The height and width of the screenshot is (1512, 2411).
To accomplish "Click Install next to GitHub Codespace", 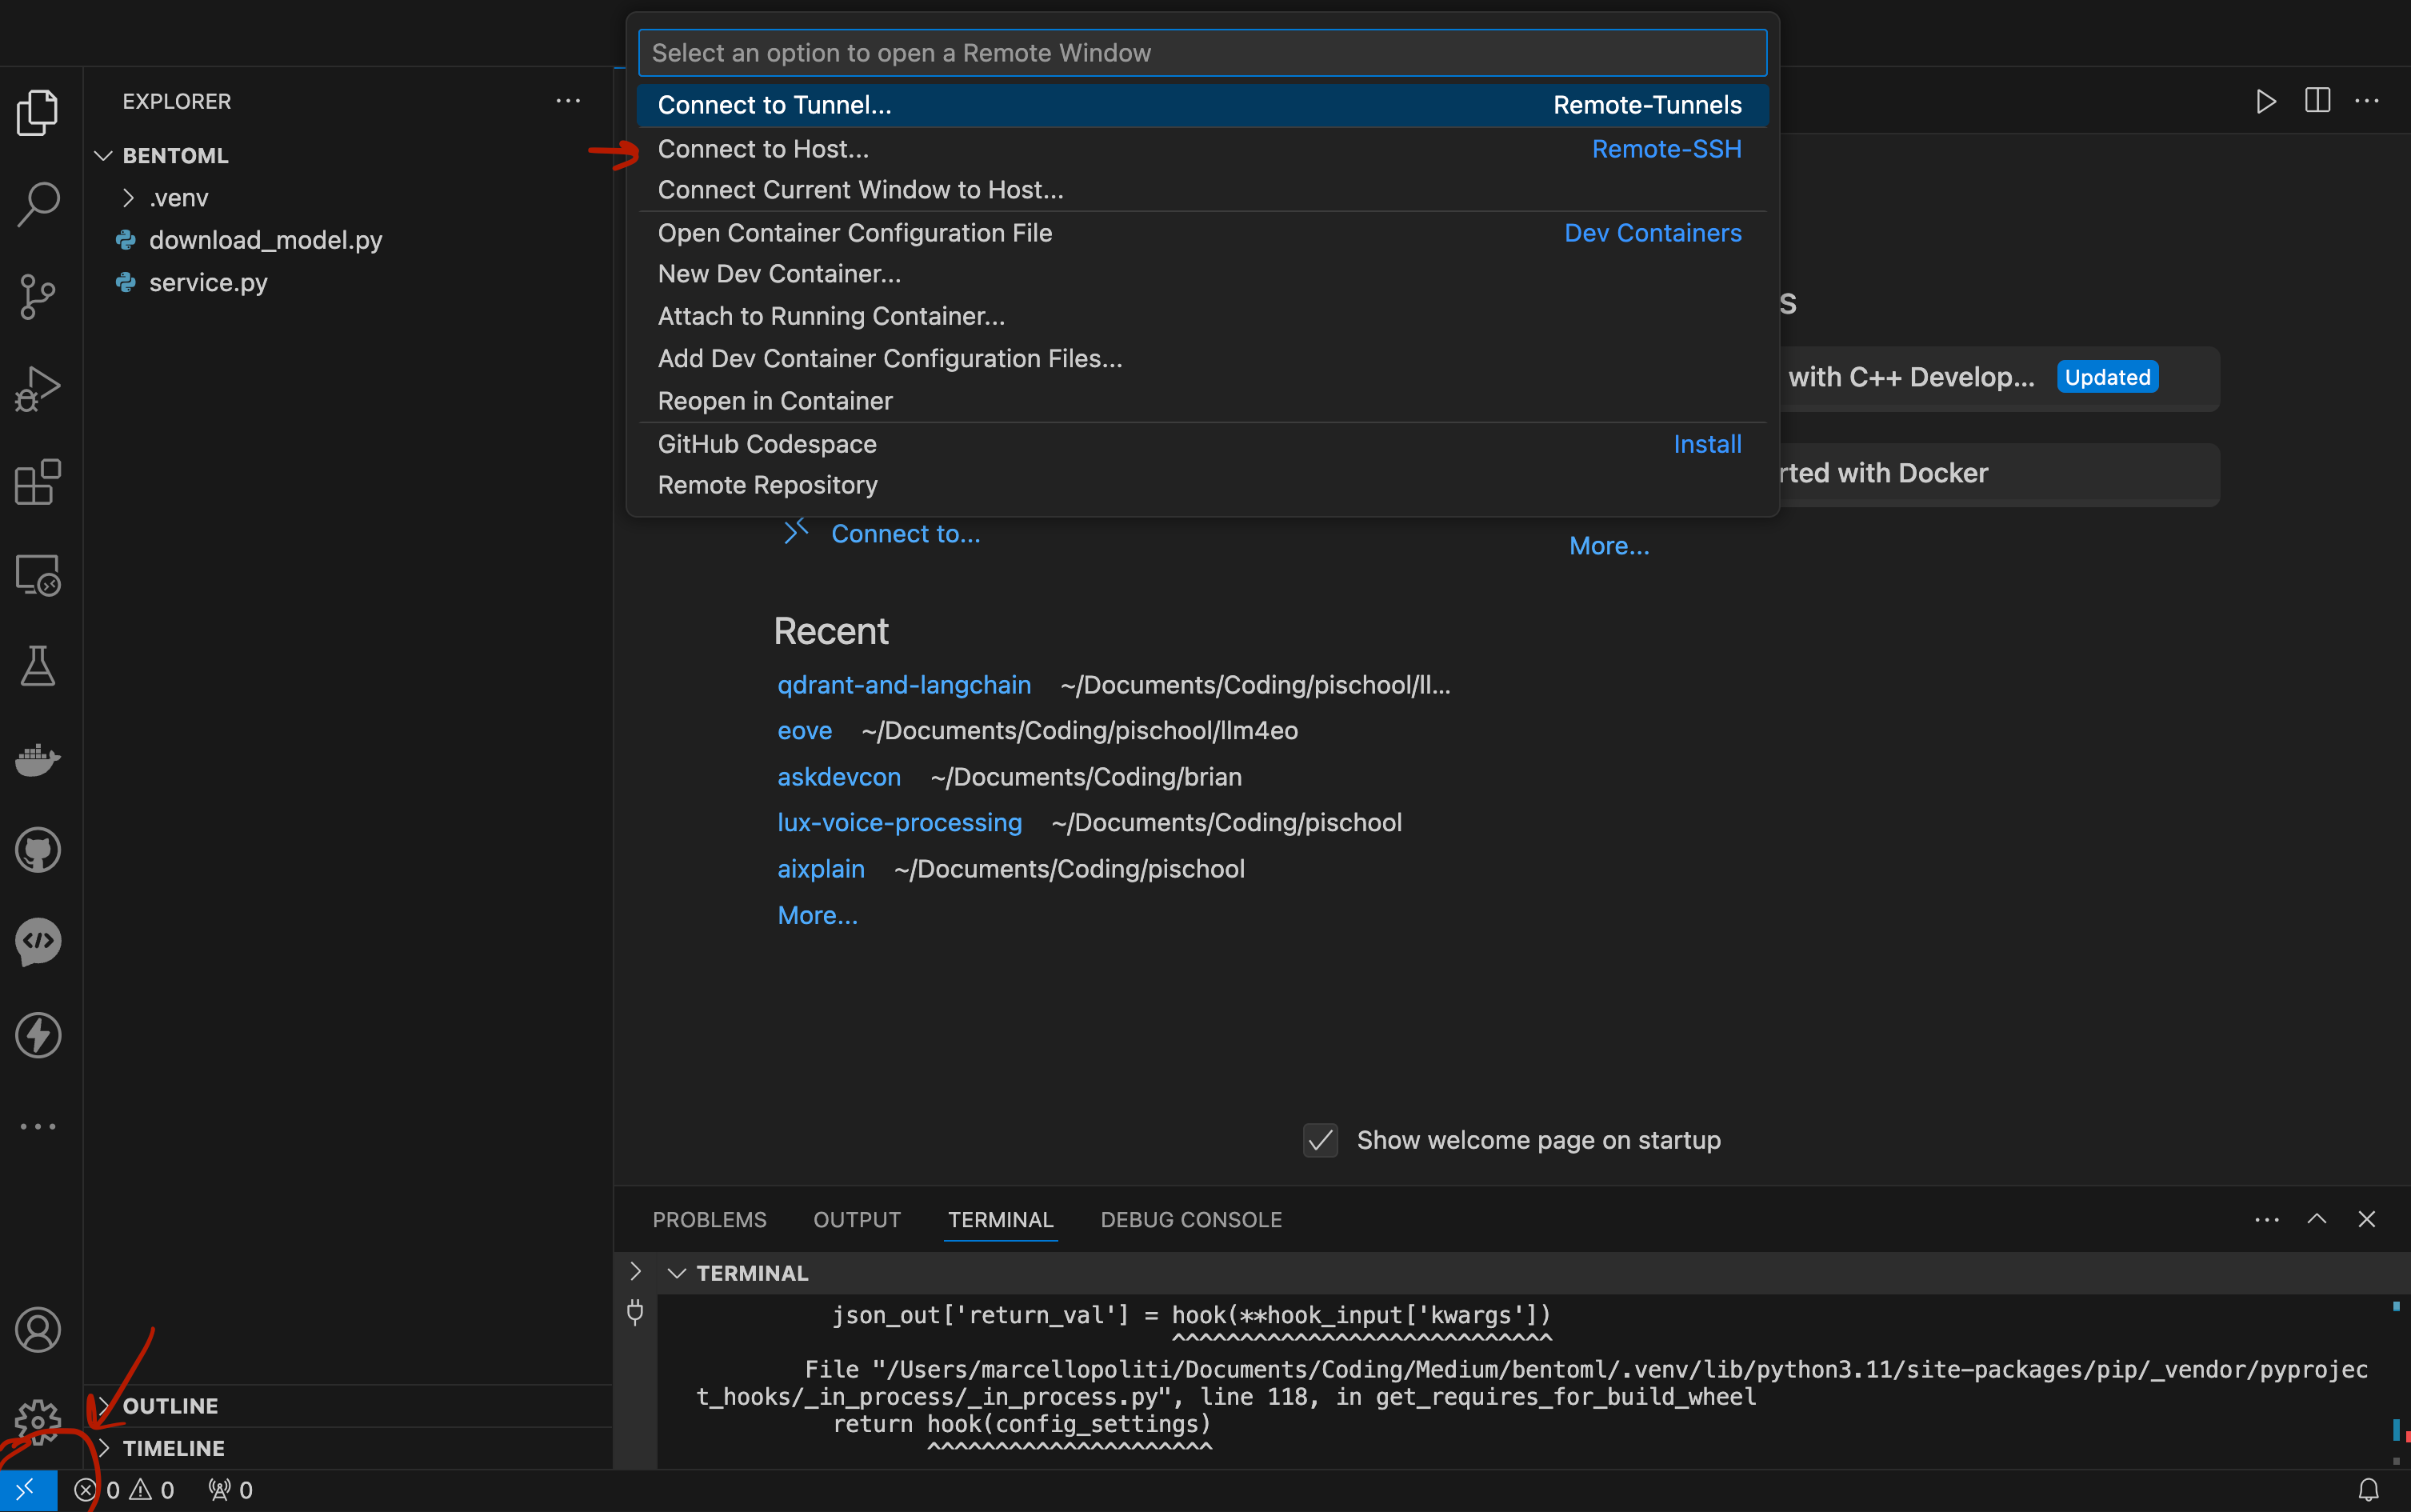I will tap(1706, 444).
